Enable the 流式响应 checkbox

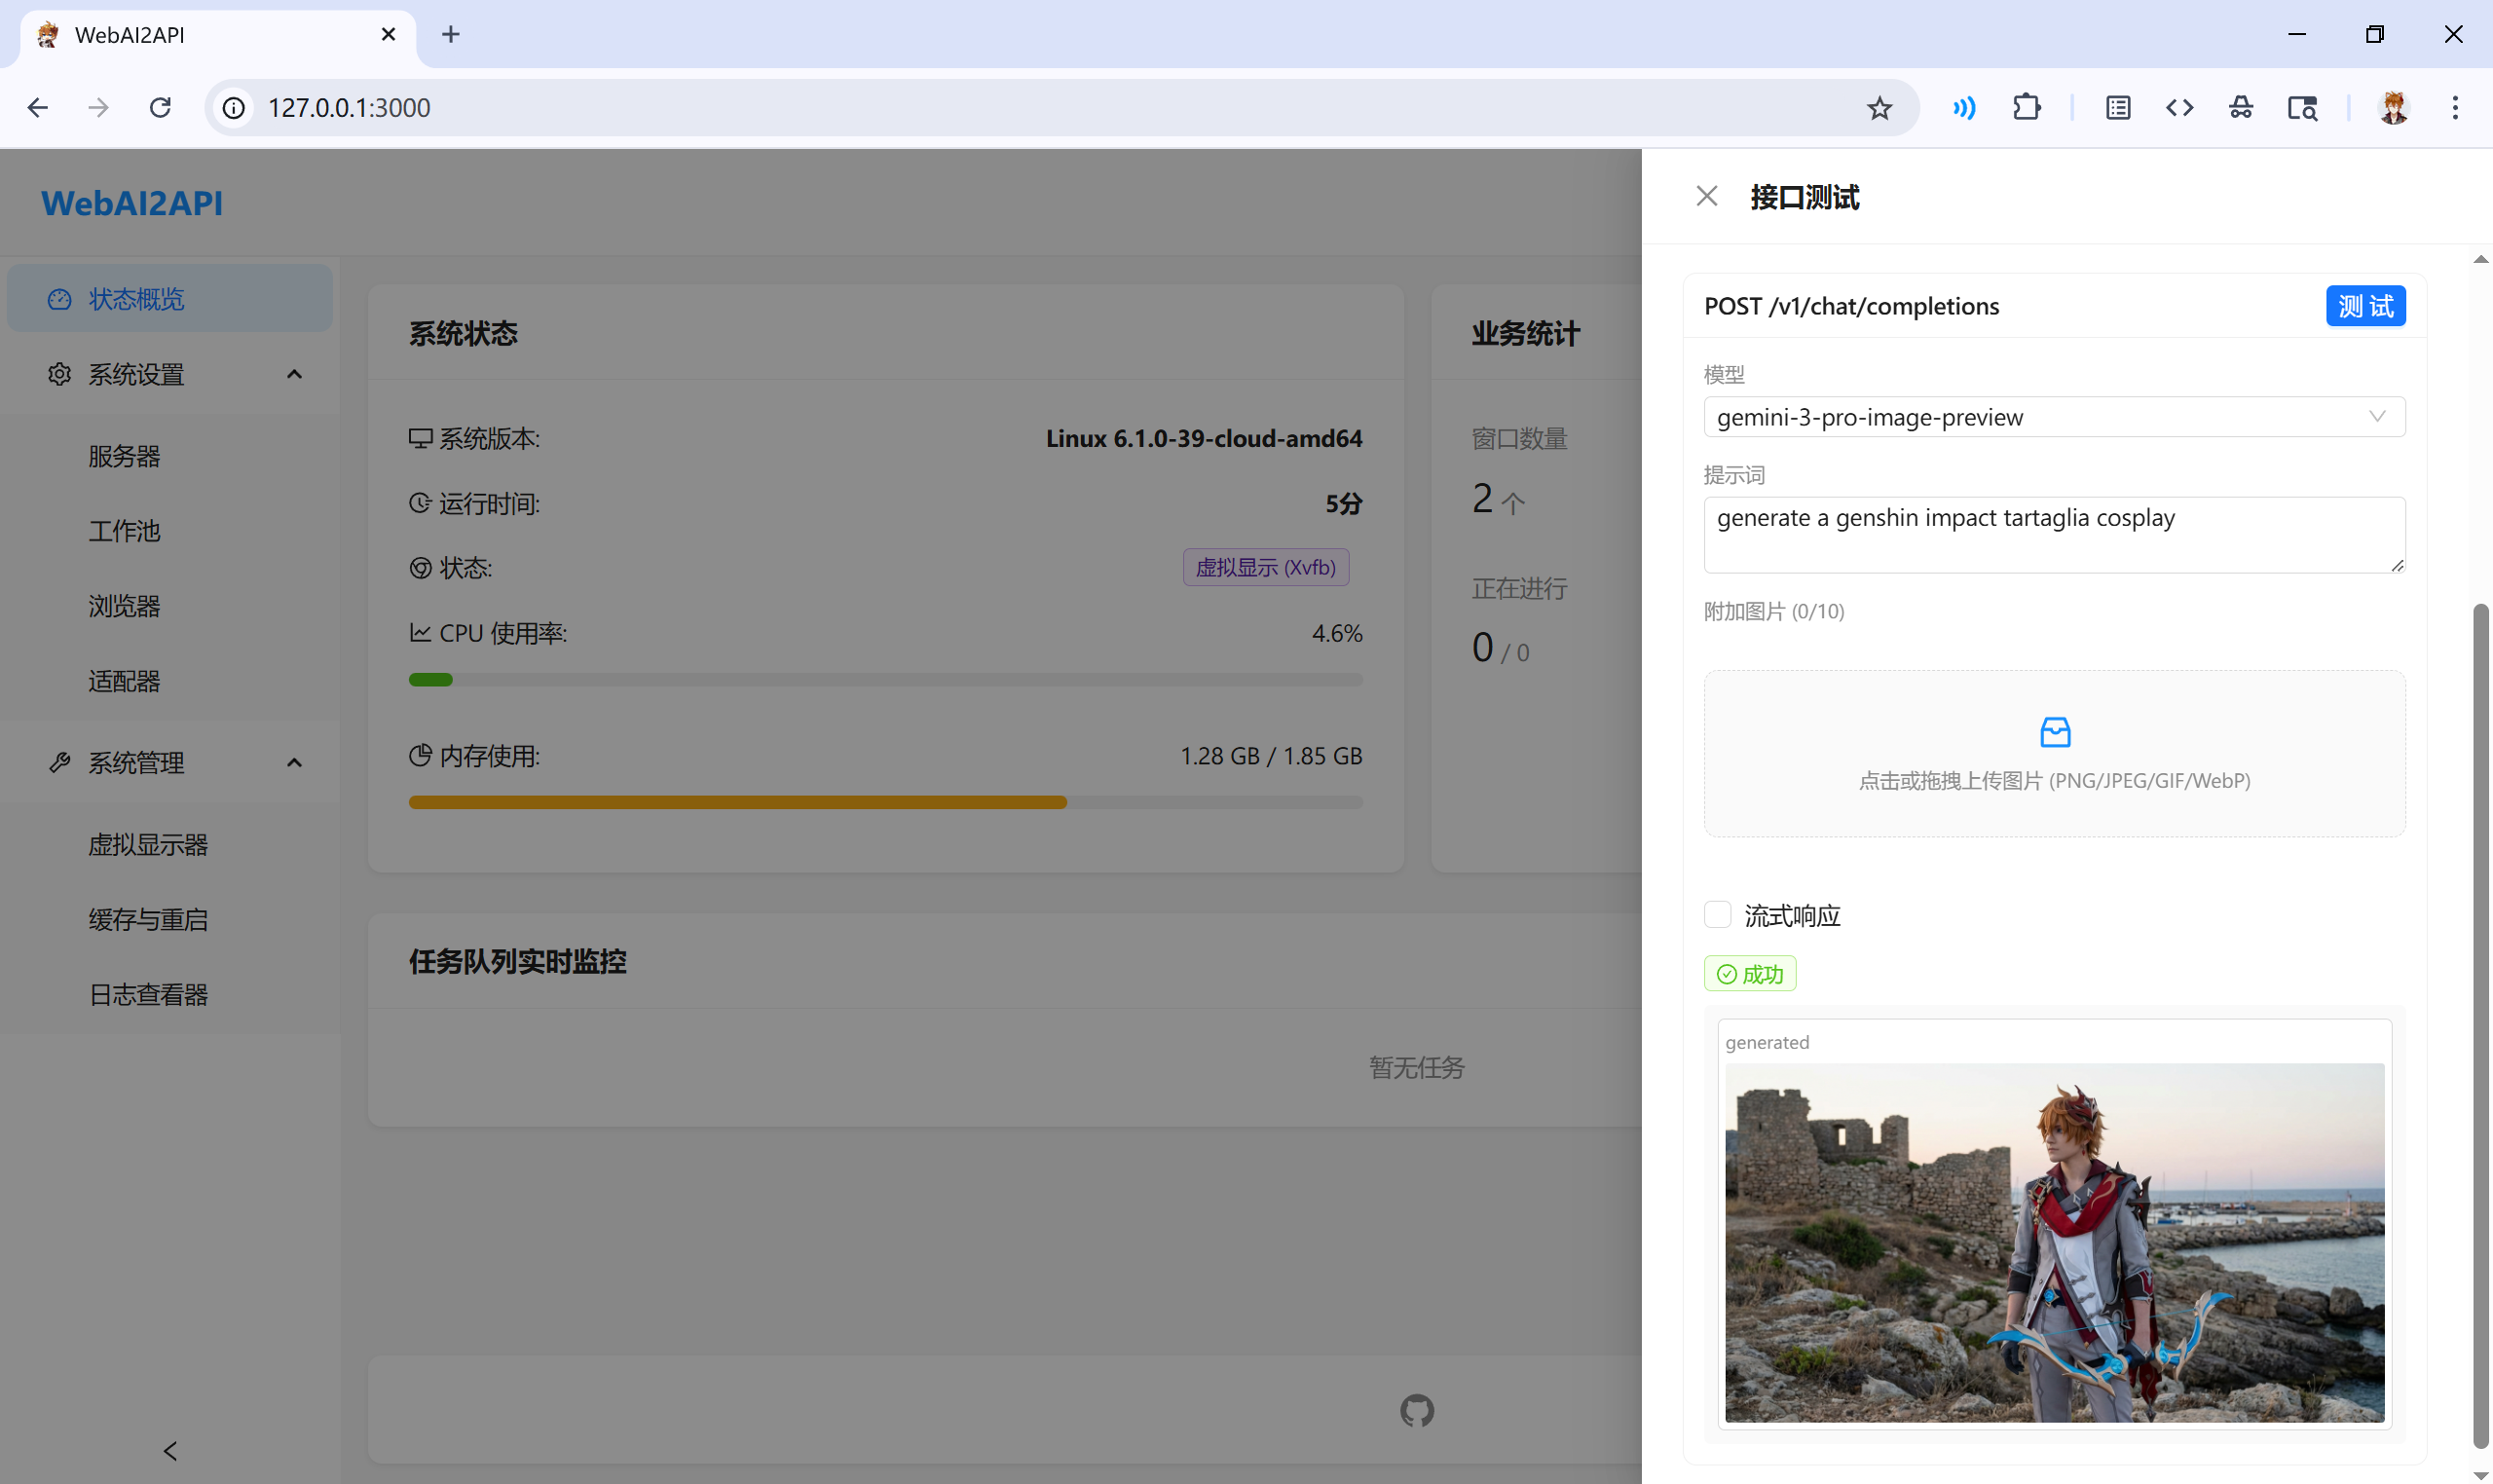[1717, 915]
